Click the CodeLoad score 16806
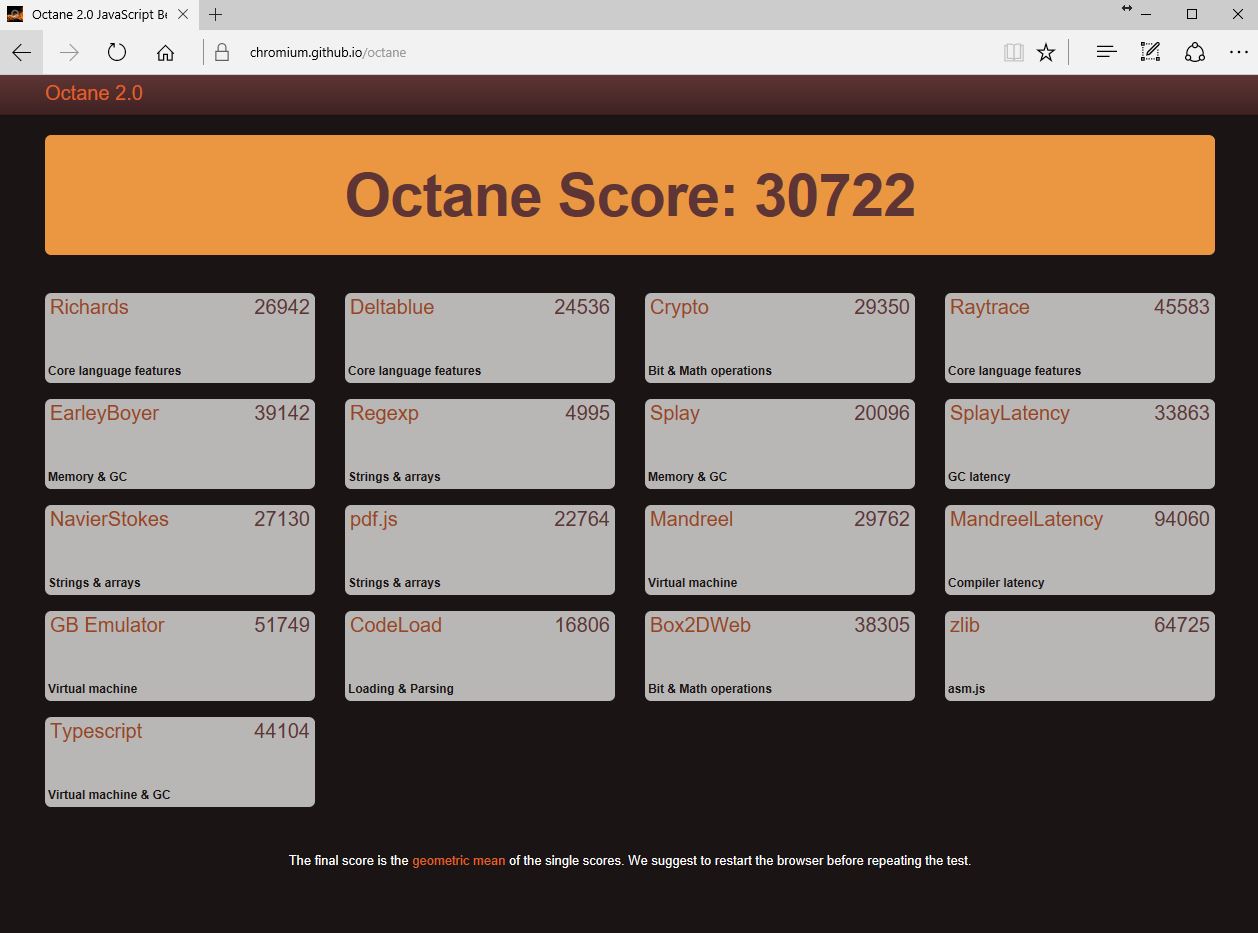This screenshot has width=1258, height=933. [582, 625]
